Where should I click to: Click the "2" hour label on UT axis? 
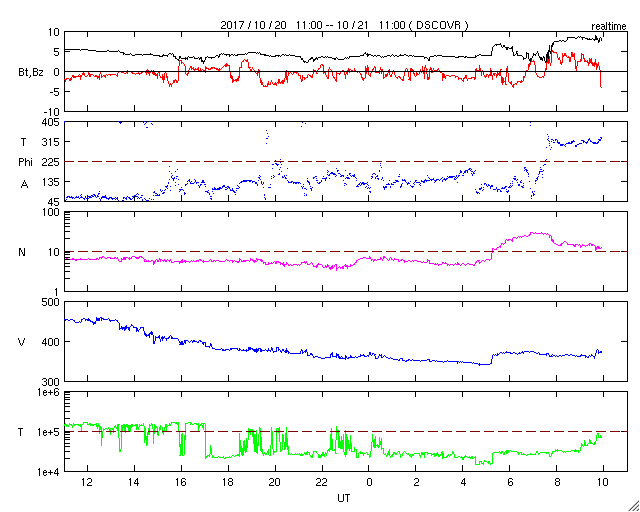pyautogui.click(x=416, y=482)
